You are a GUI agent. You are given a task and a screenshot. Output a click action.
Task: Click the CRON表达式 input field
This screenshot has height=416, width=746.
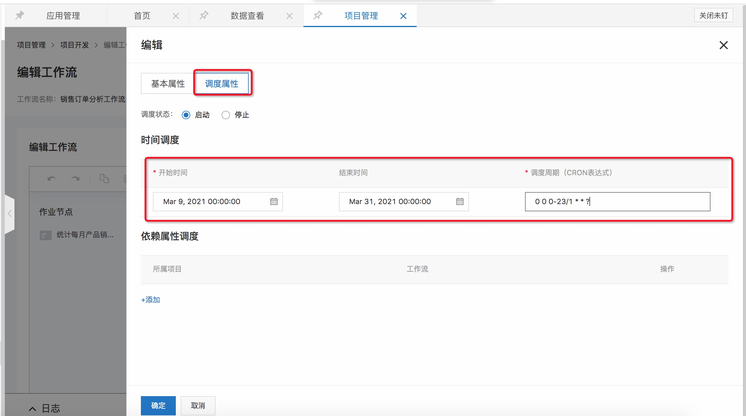618,201
